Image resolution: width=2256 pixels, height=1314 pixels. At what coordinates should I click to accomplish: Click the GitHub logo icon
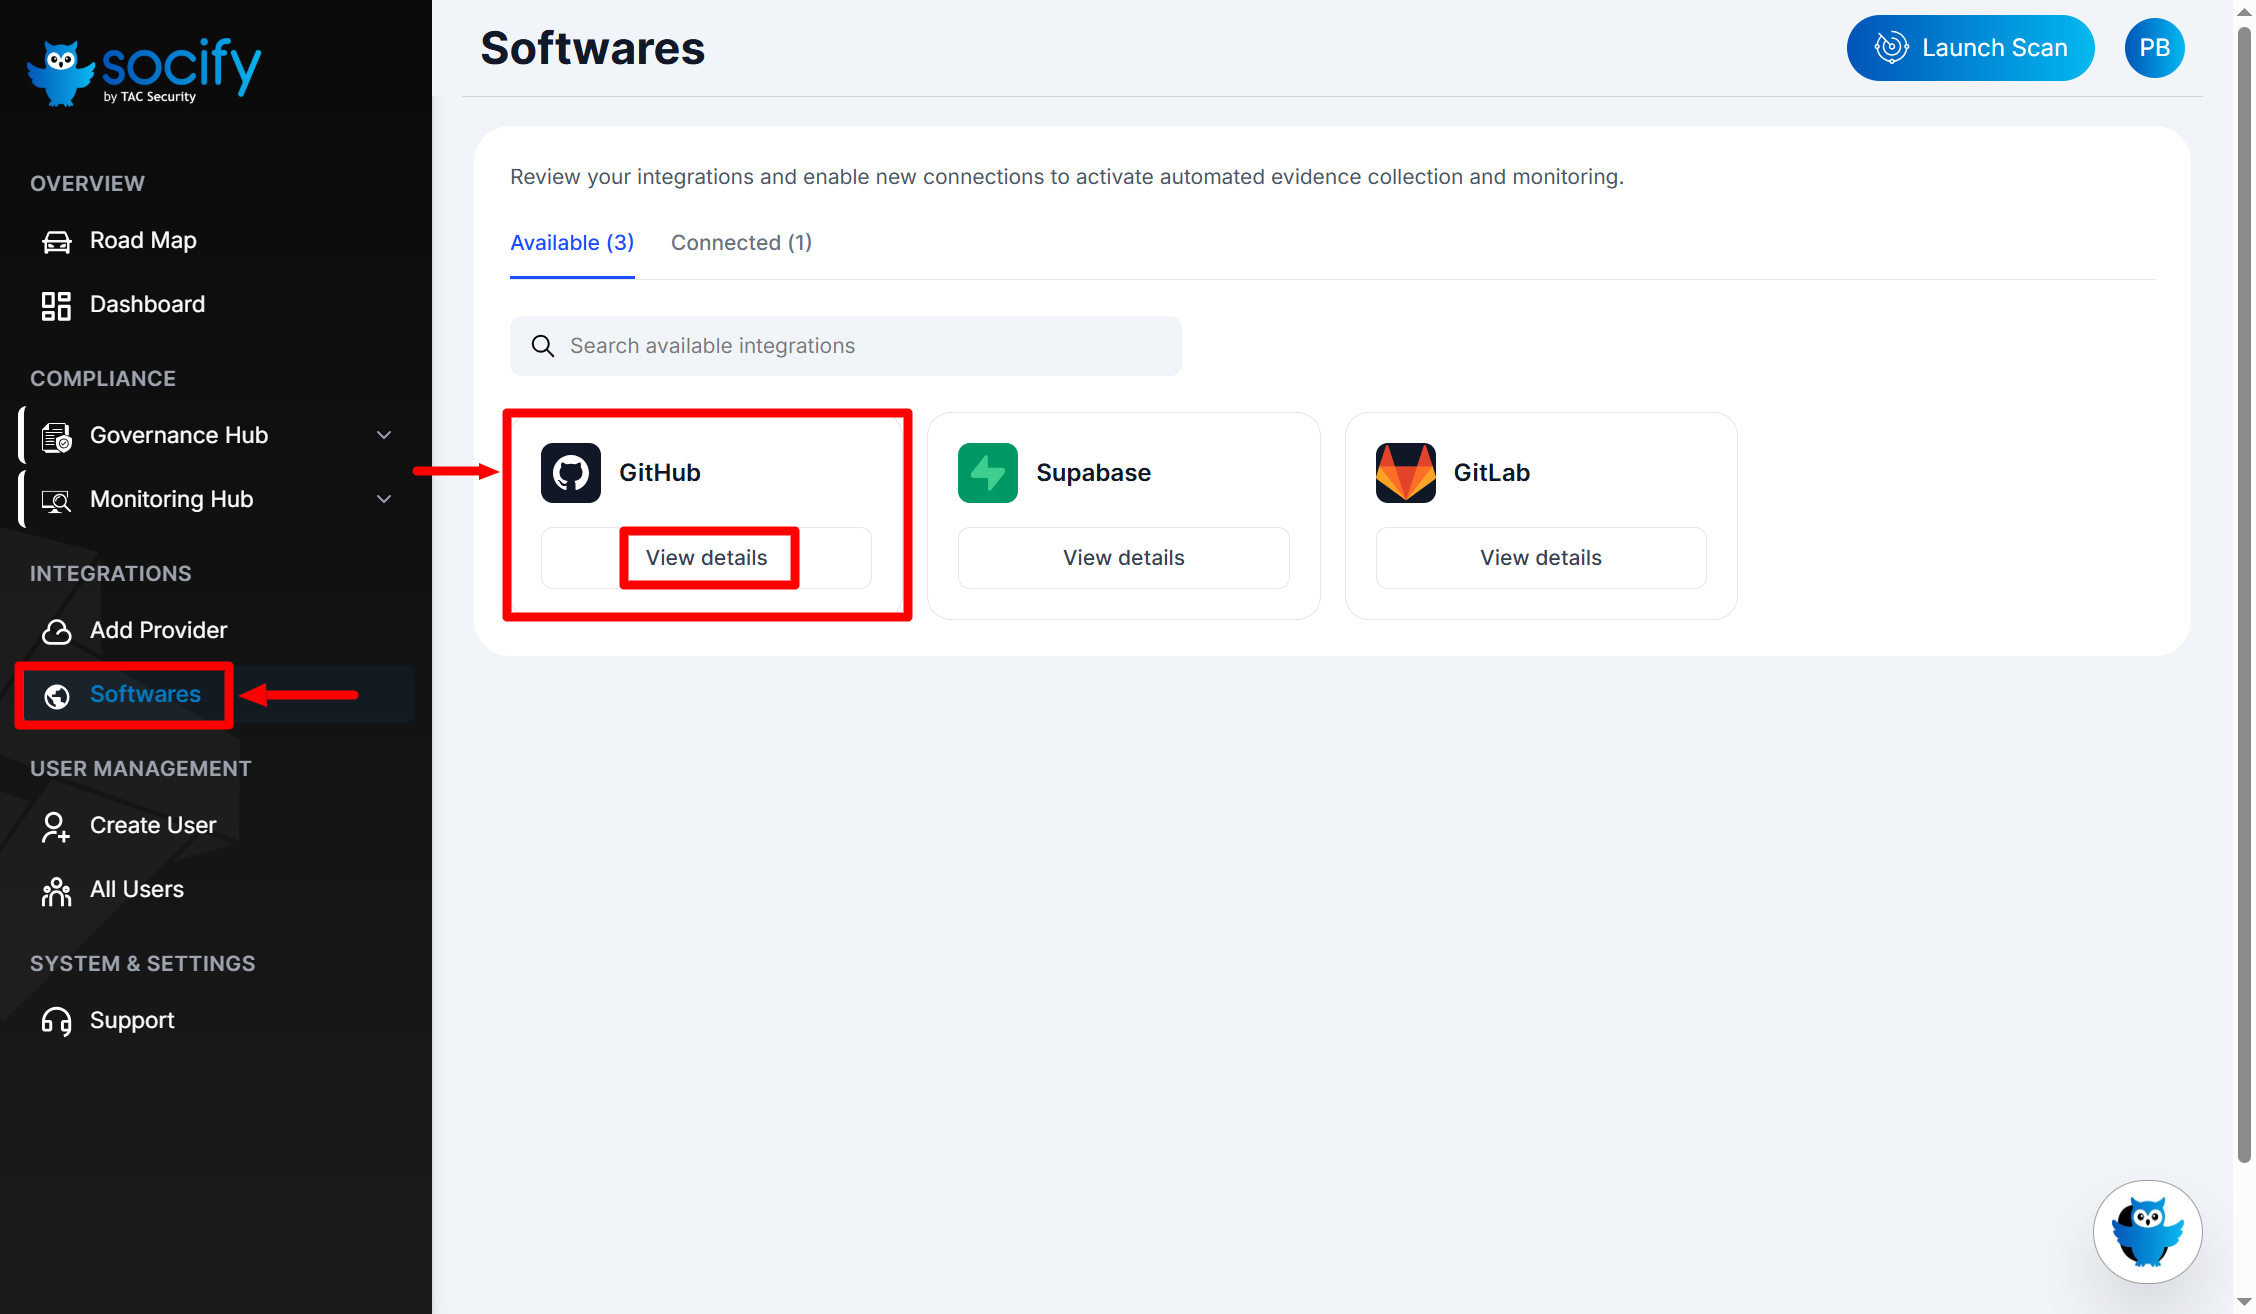pyautogui.click(x=570, y=473)
